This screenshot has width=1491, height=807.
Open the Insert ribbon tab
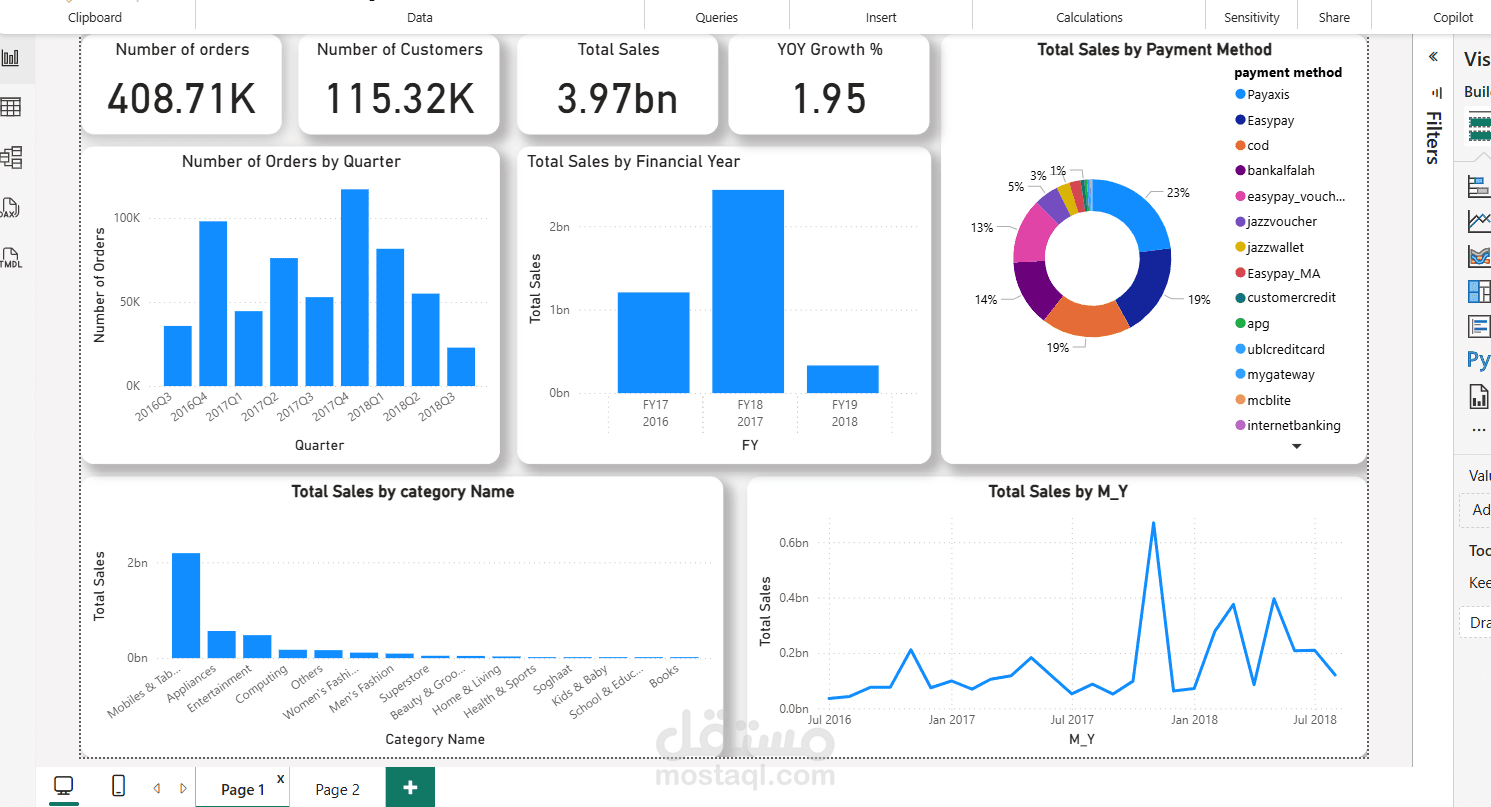pyautogui.click(x=880, y=16)
